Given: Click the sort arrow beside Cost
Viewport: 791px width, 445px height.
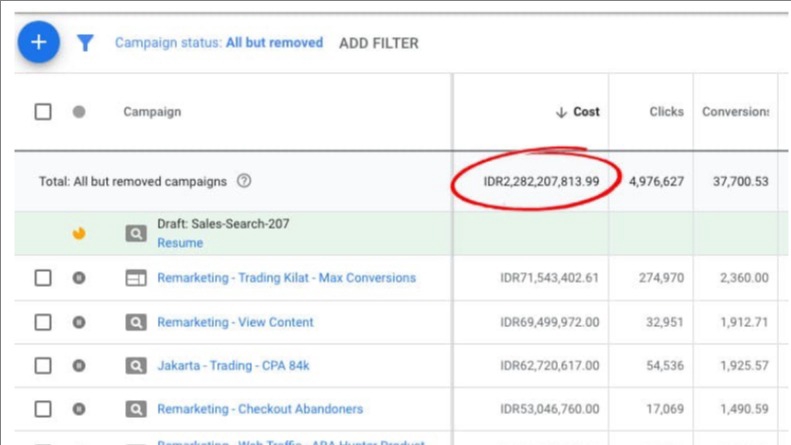Looking at the screenshot, I should click(x=561, y=112).
